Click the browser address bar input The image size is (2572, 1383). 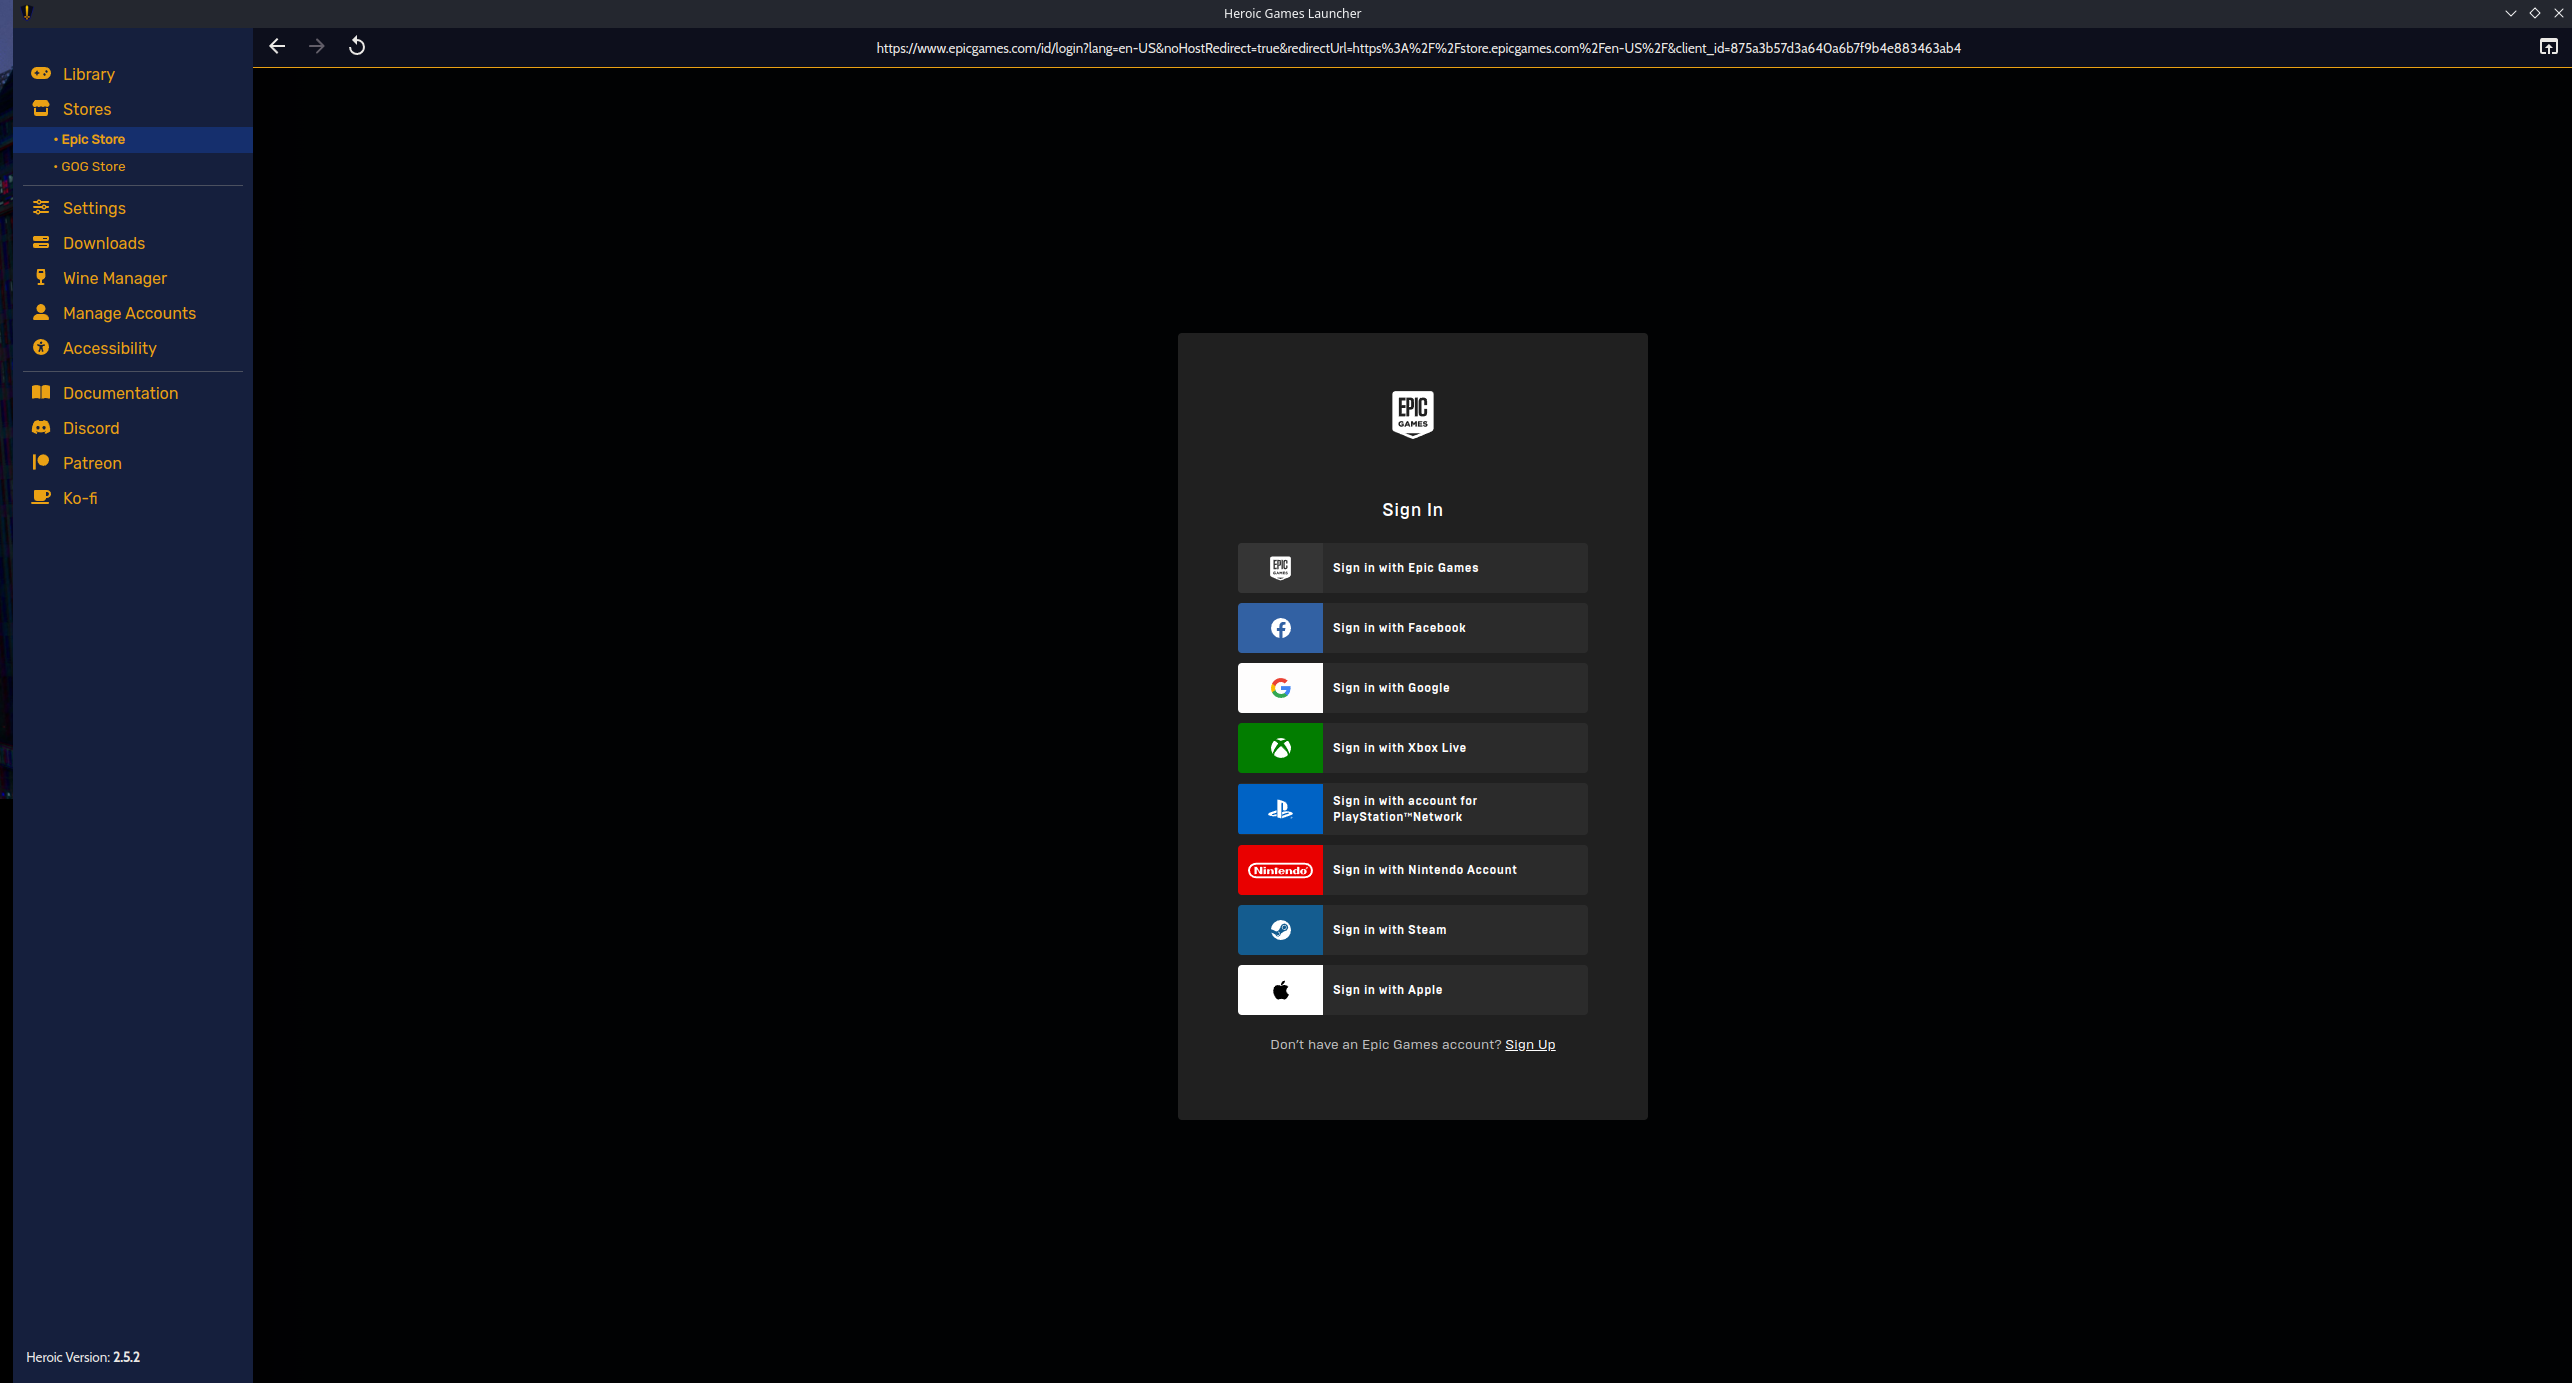(x=1413, y=46)
